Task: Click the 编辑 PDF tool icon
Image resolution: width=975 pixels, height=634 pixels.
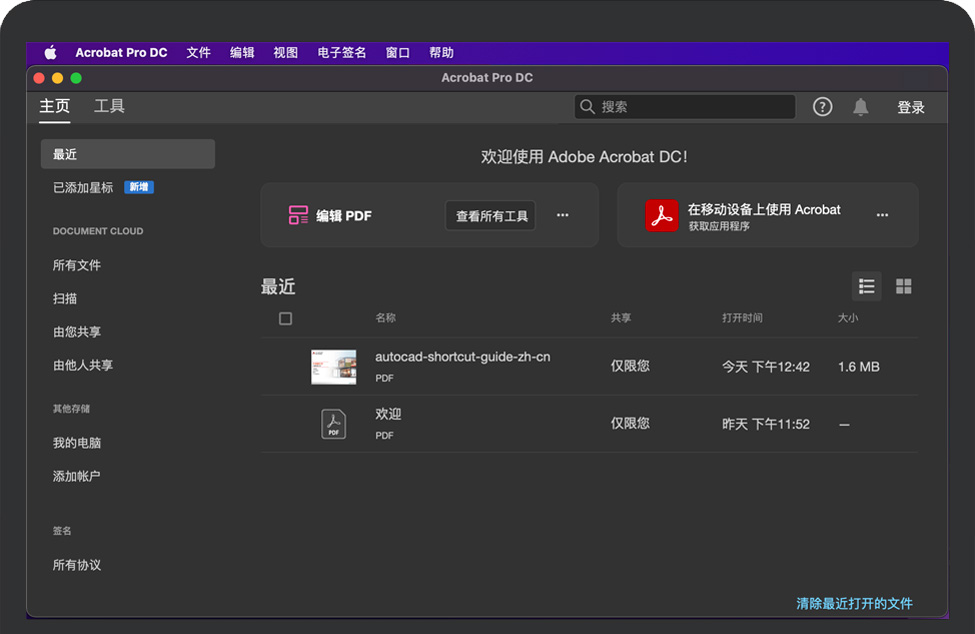Action: click(x=298, y=215)
